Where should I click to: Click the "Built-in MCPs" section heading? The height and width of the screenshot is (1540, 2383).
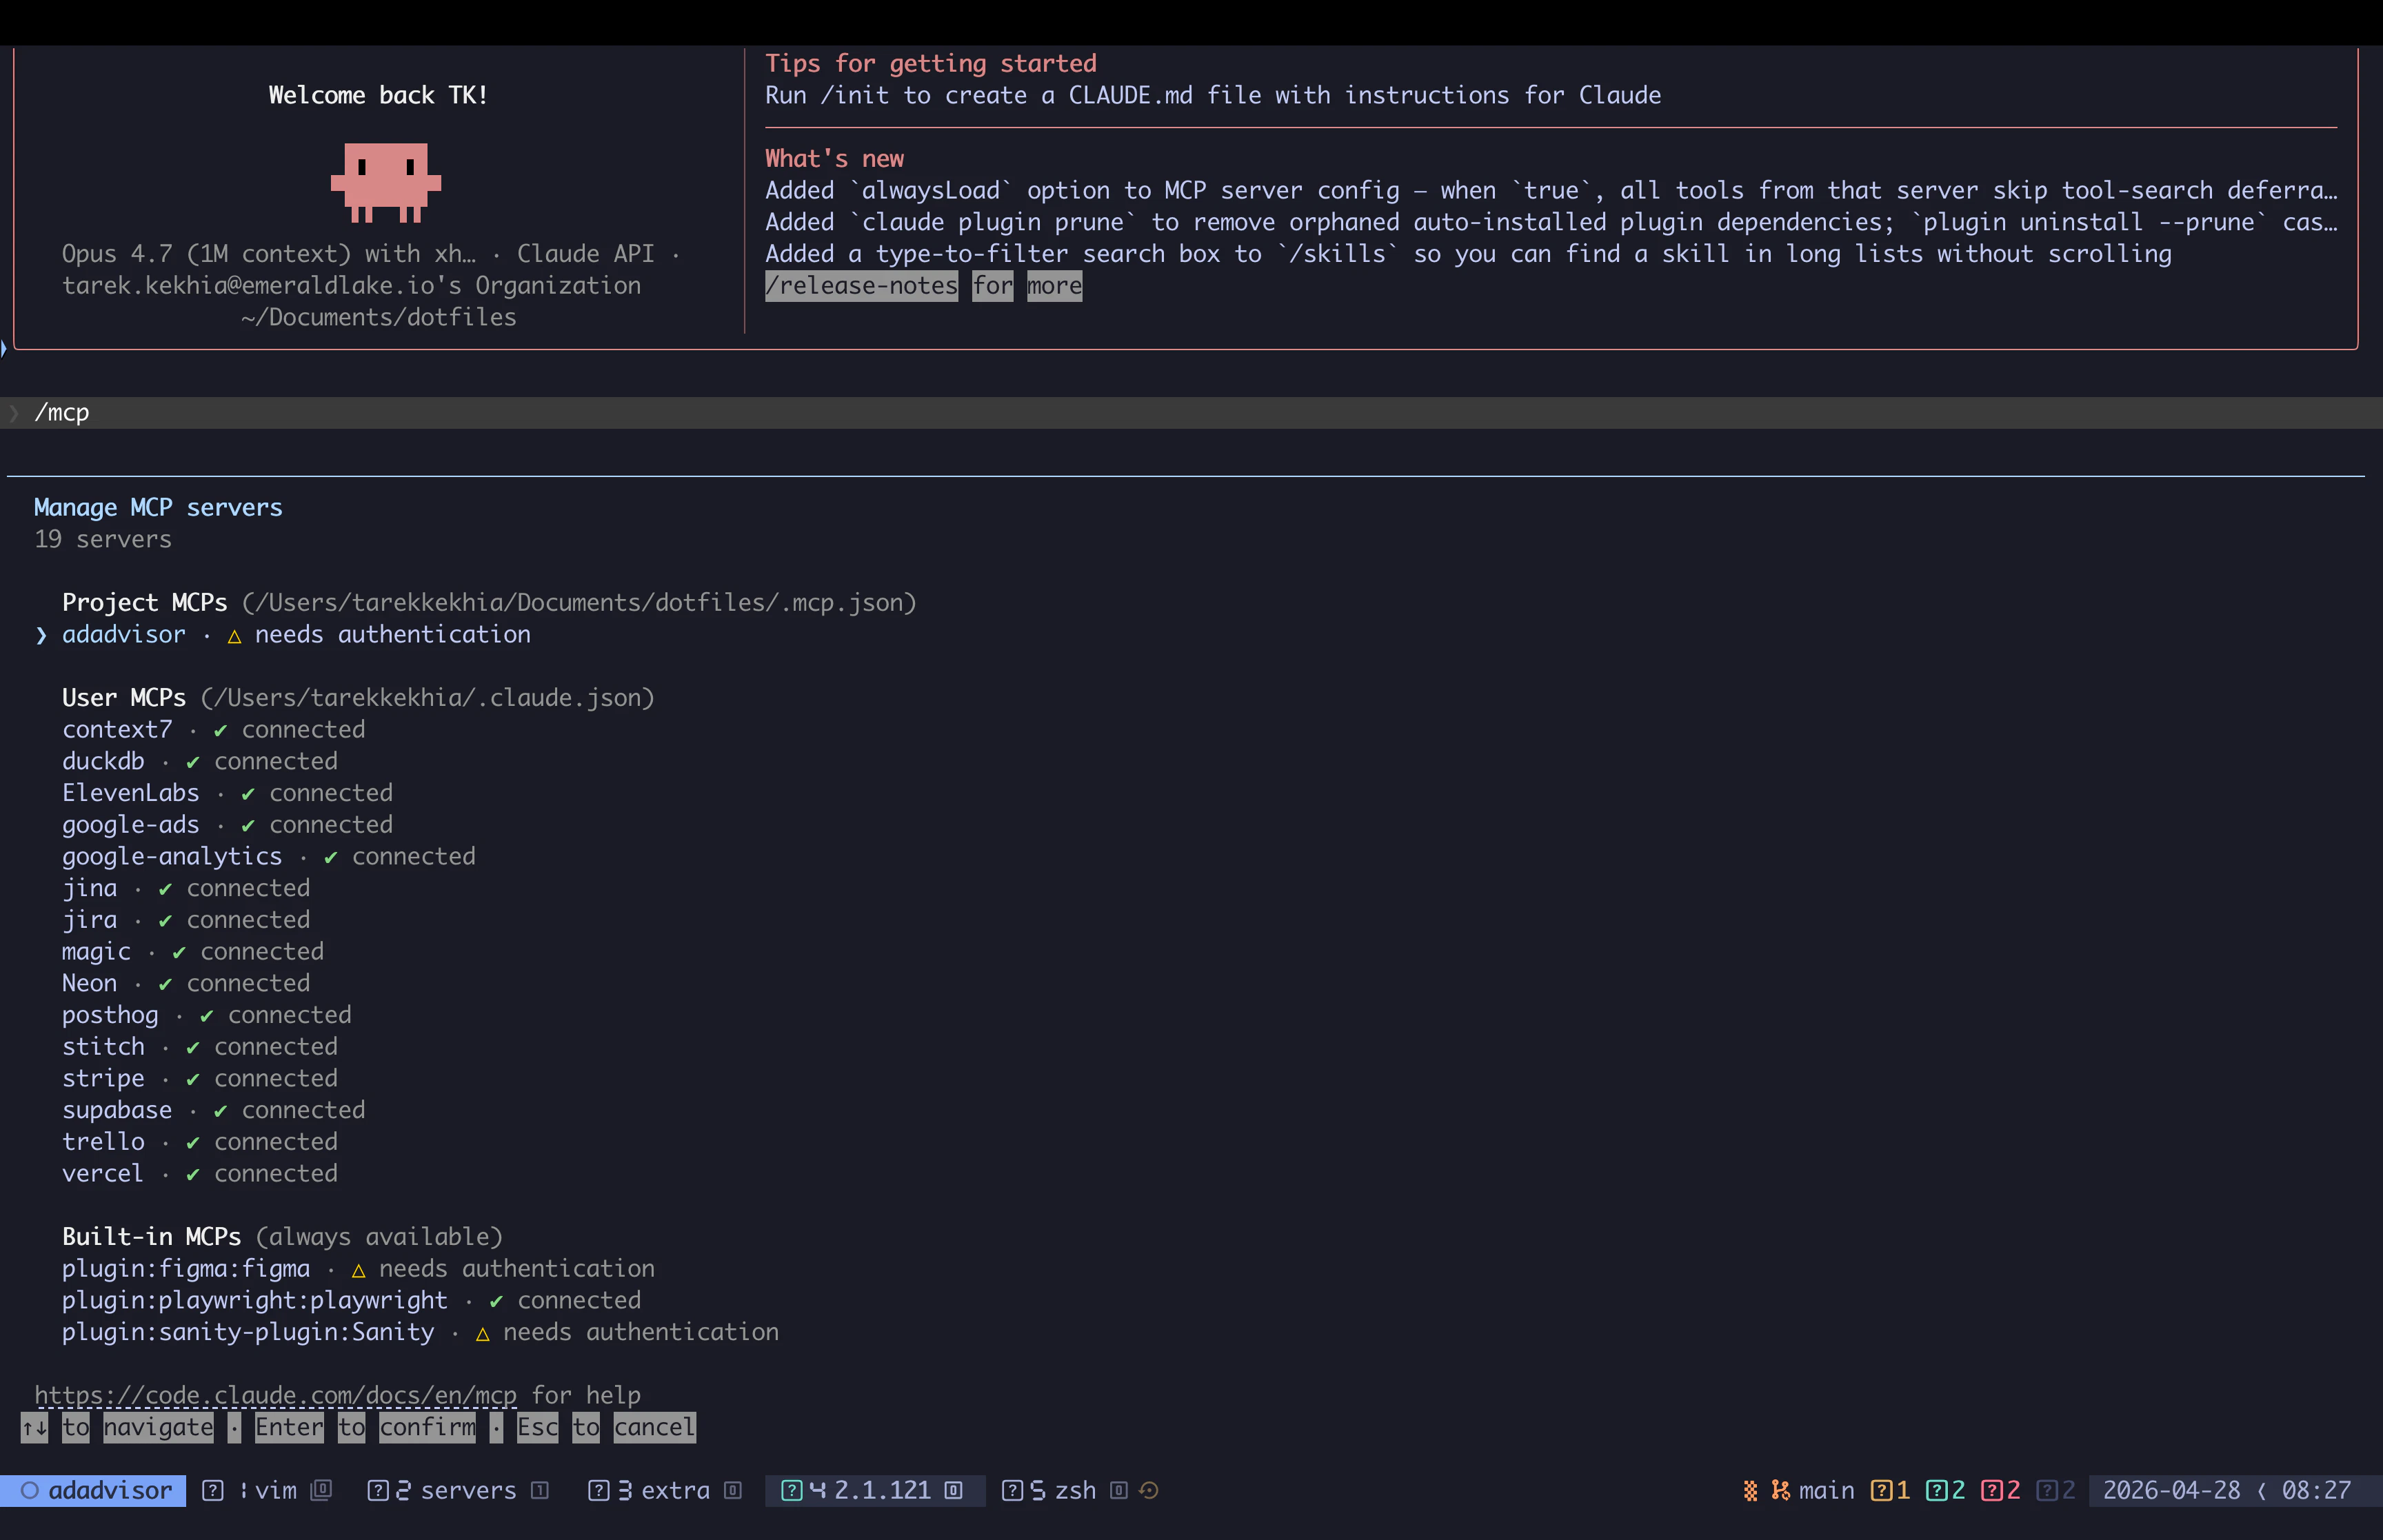152,1236
